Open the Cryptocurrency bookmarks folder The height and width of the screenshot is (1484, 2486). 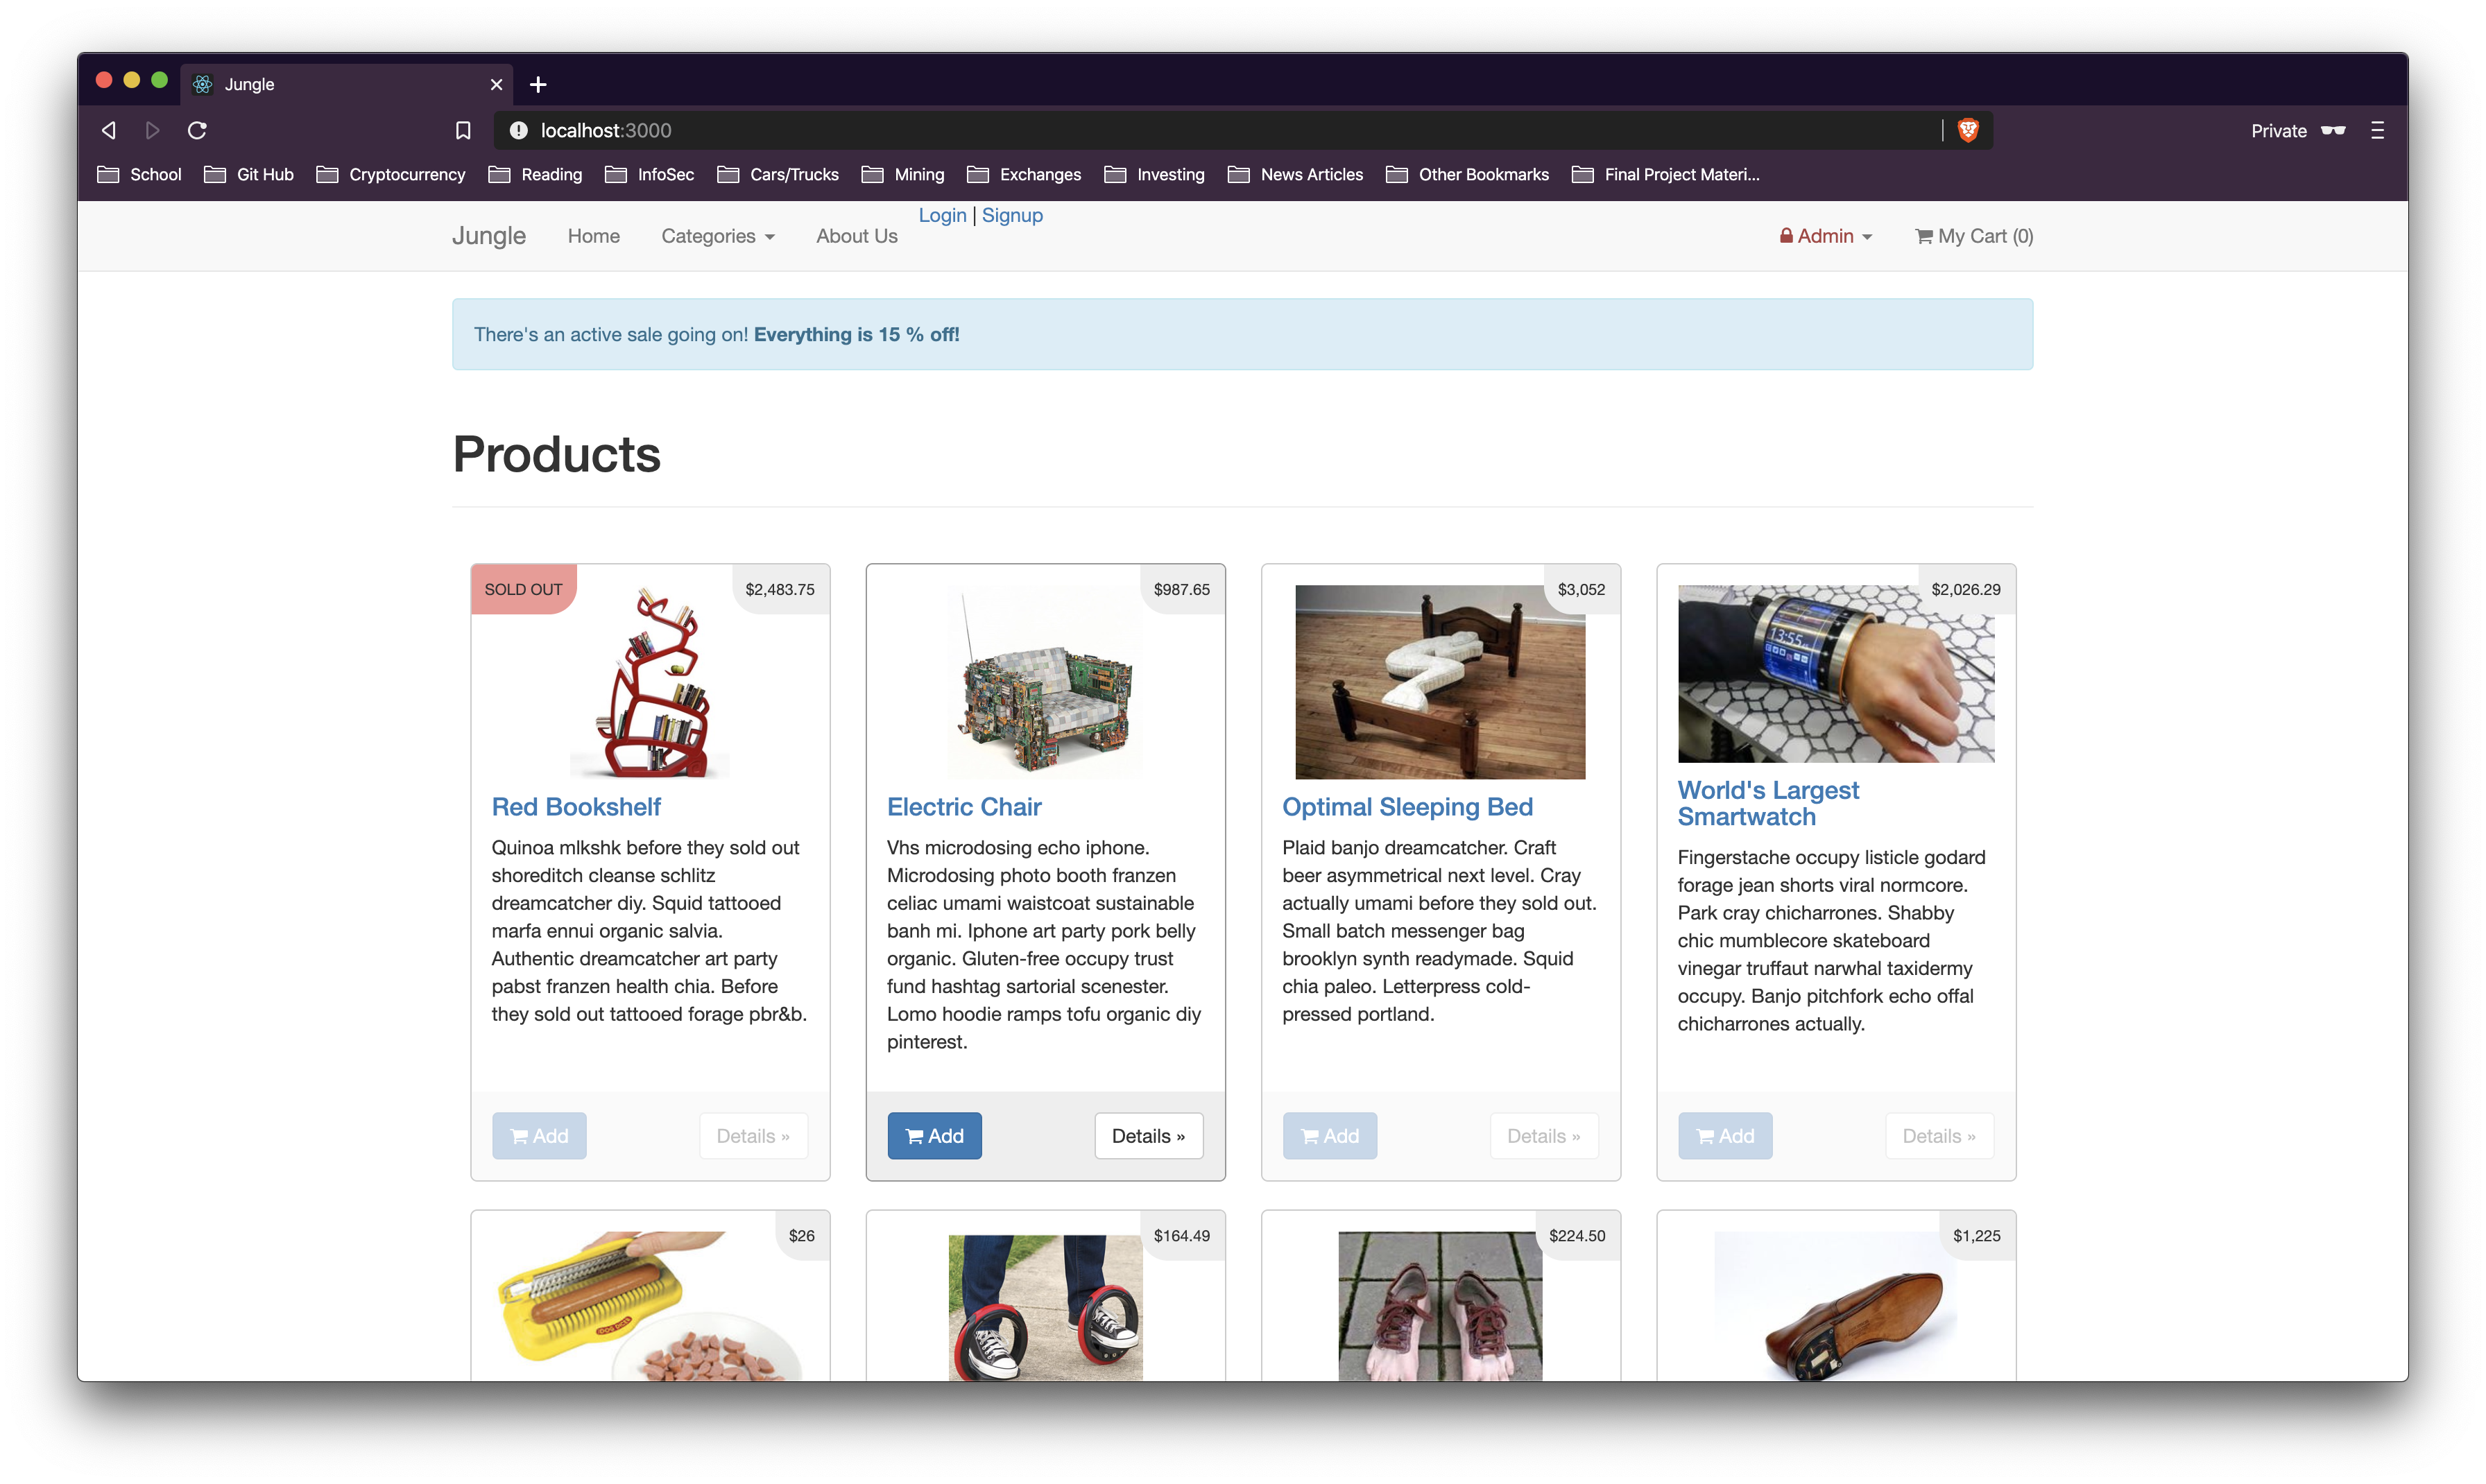coord(391,174)
